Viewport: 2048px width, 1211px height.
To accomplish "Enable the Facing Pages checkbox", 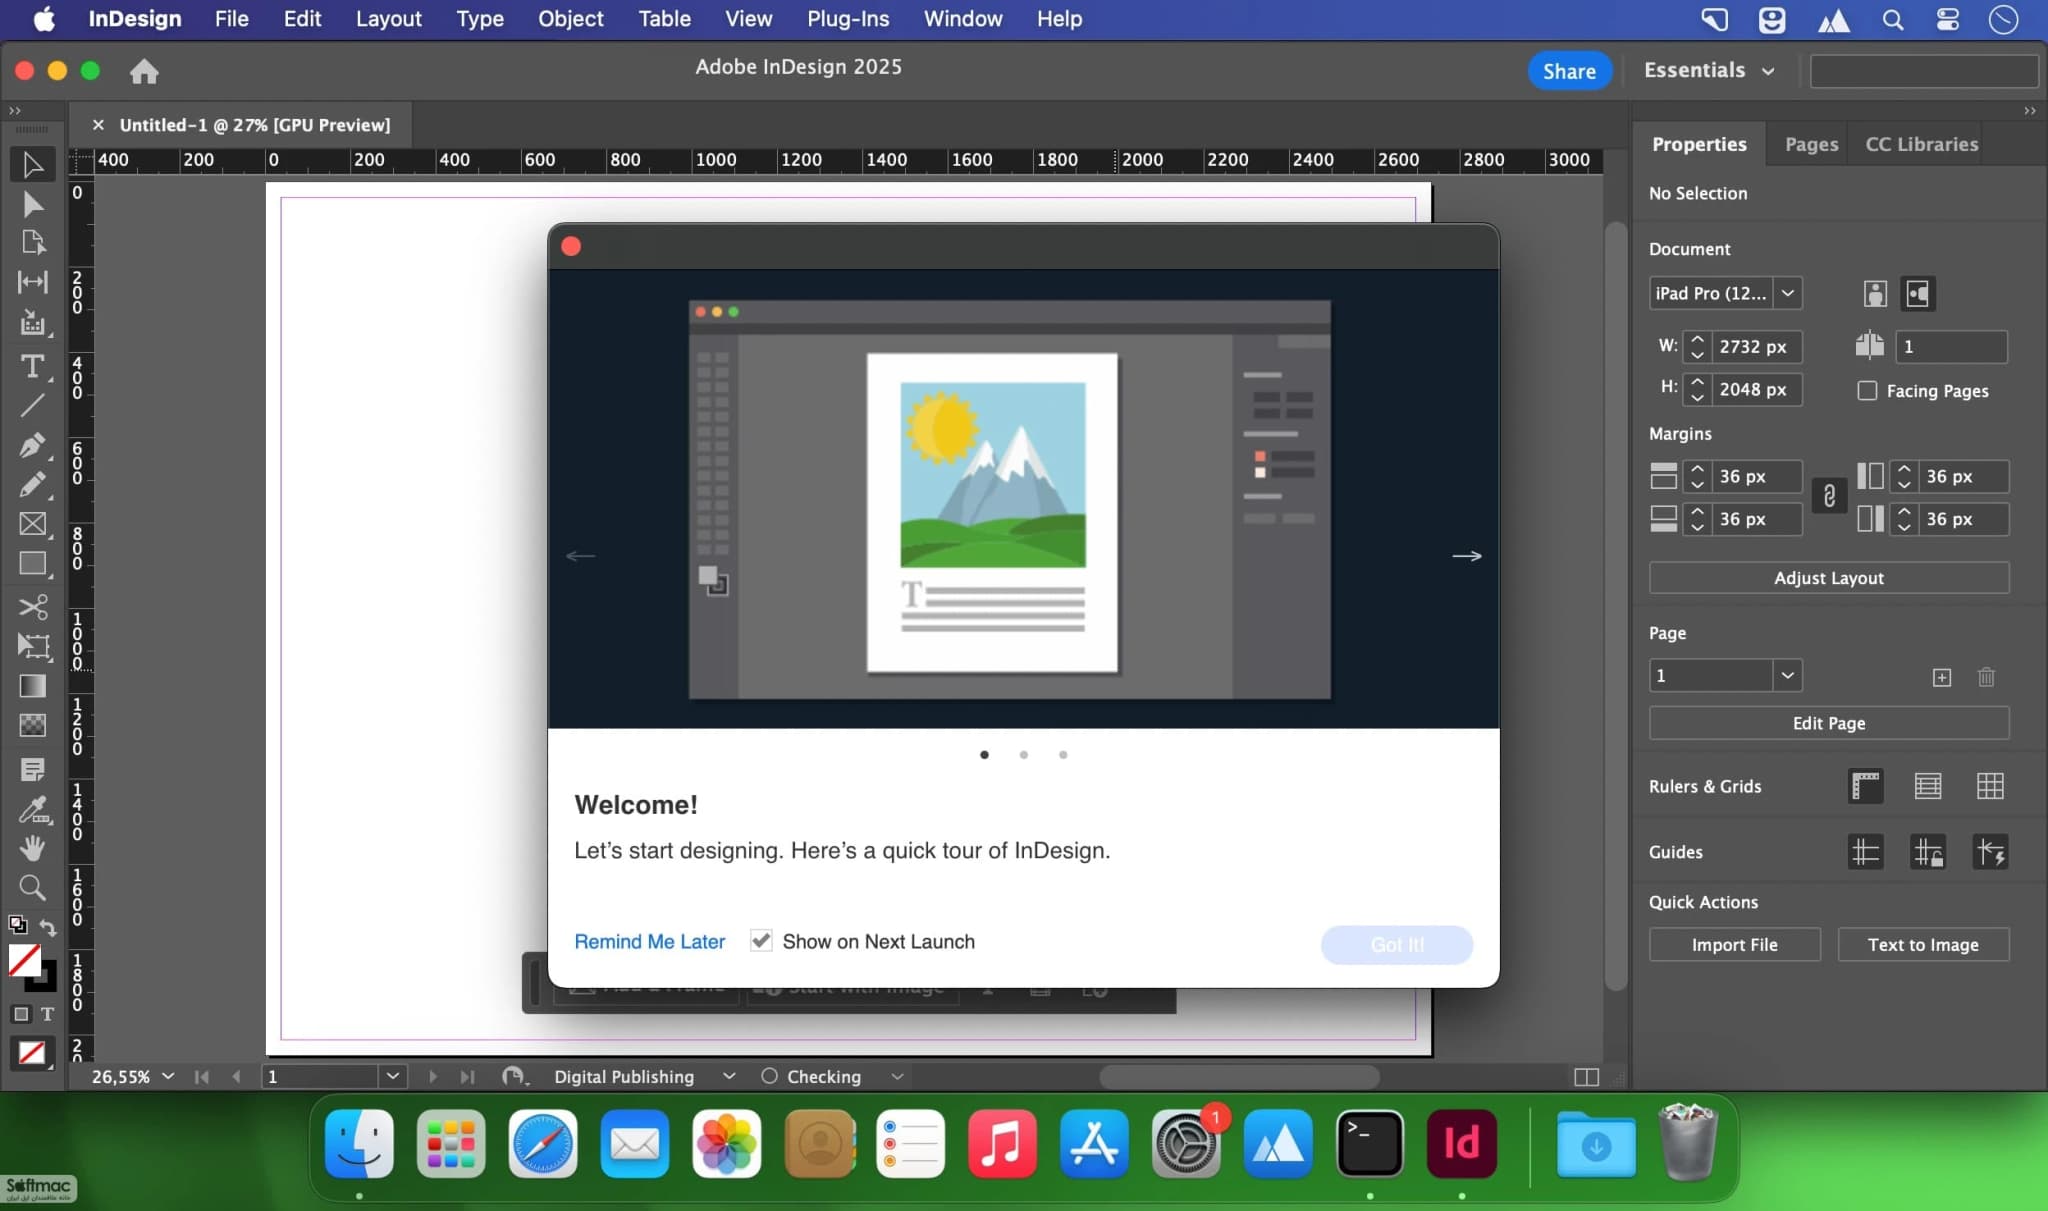I will click(1867, 391).
